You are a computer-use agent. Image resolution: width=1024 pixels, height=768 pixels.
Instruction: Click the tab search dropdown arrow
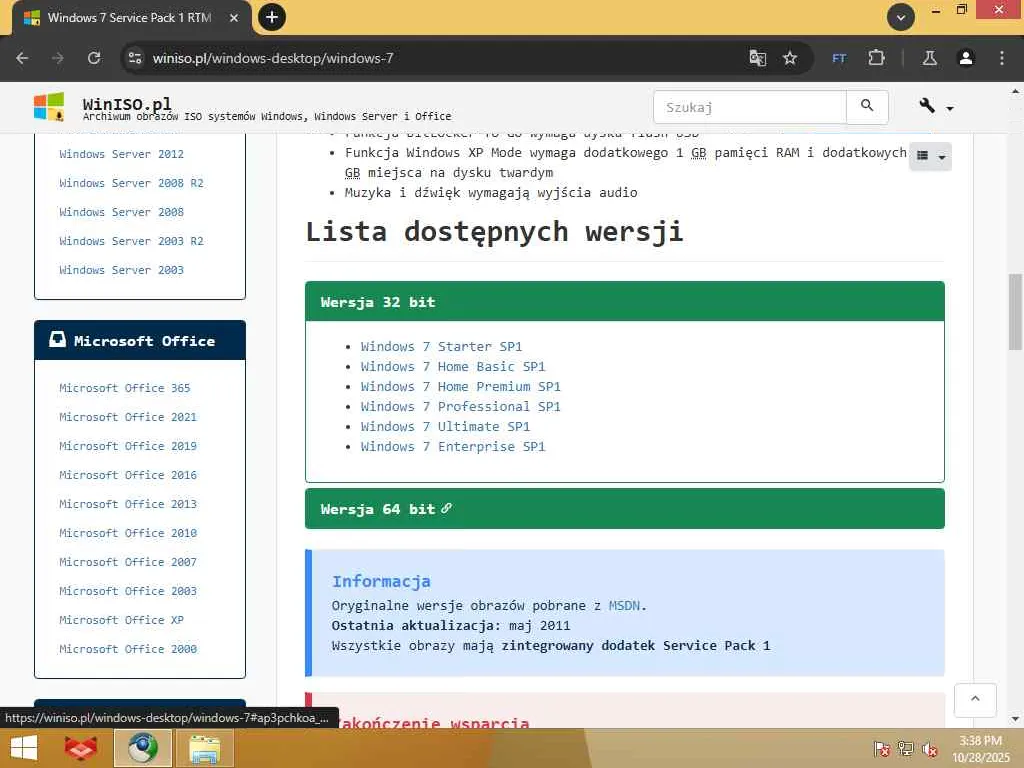point(901,17)
